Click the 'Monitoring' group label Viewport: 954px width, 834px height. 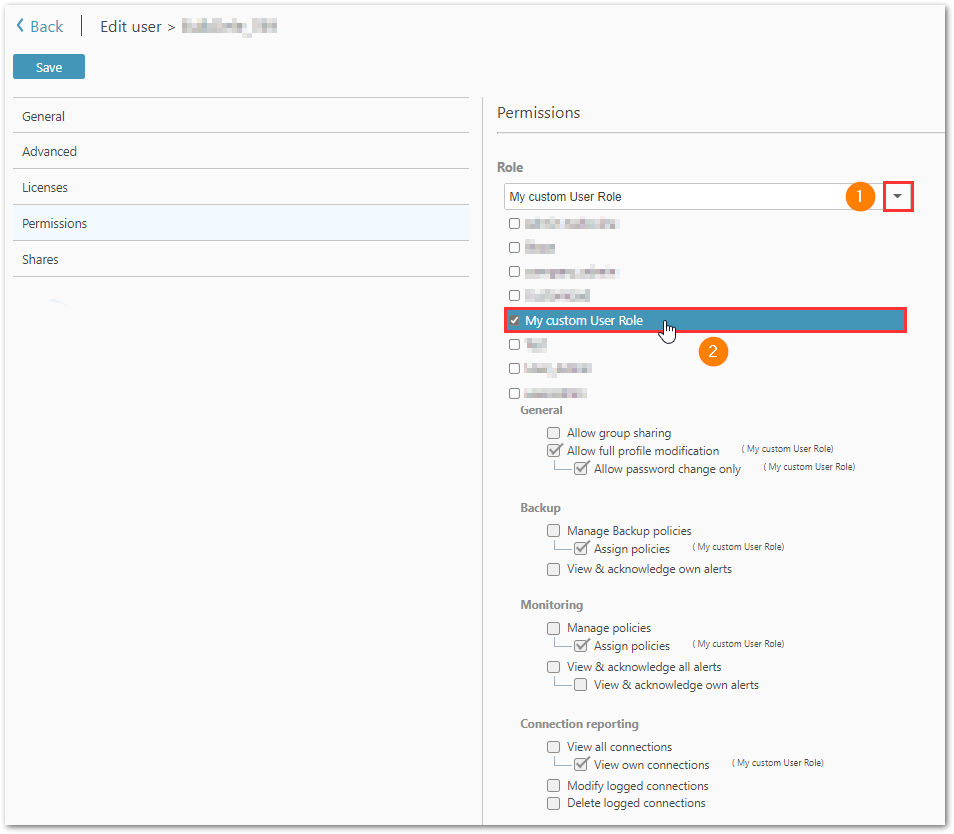tap(552, 605)
